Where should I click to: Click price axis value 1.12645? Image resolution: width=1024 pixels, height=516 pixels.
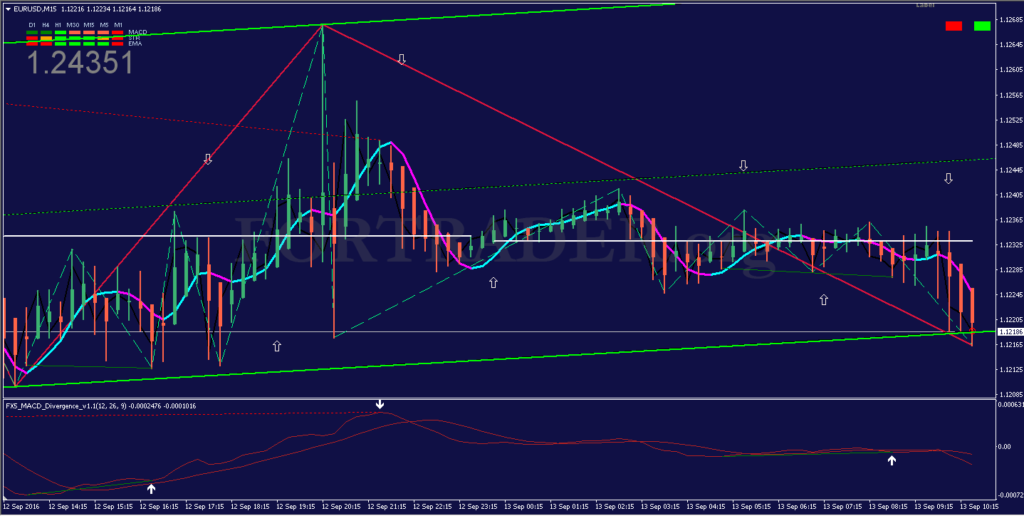[x=1010, y=44]
